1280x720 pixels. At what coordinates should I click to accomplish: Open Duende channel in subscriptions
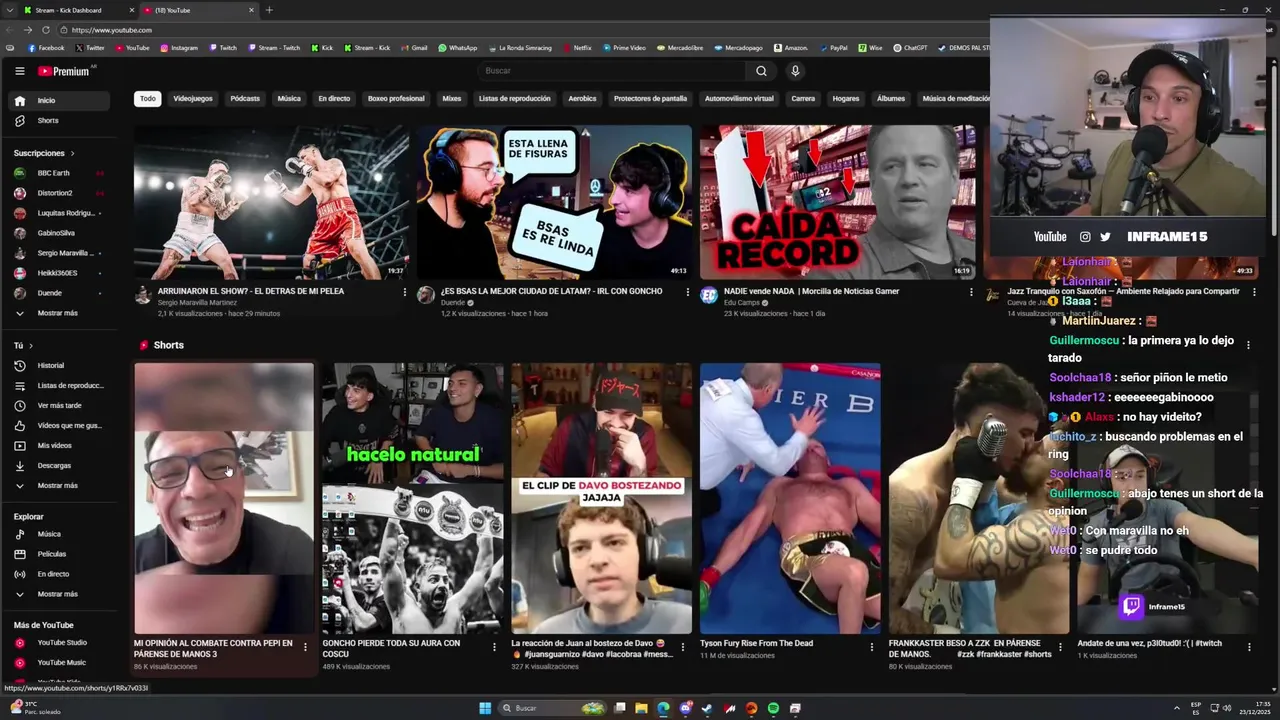pos(60,293)
